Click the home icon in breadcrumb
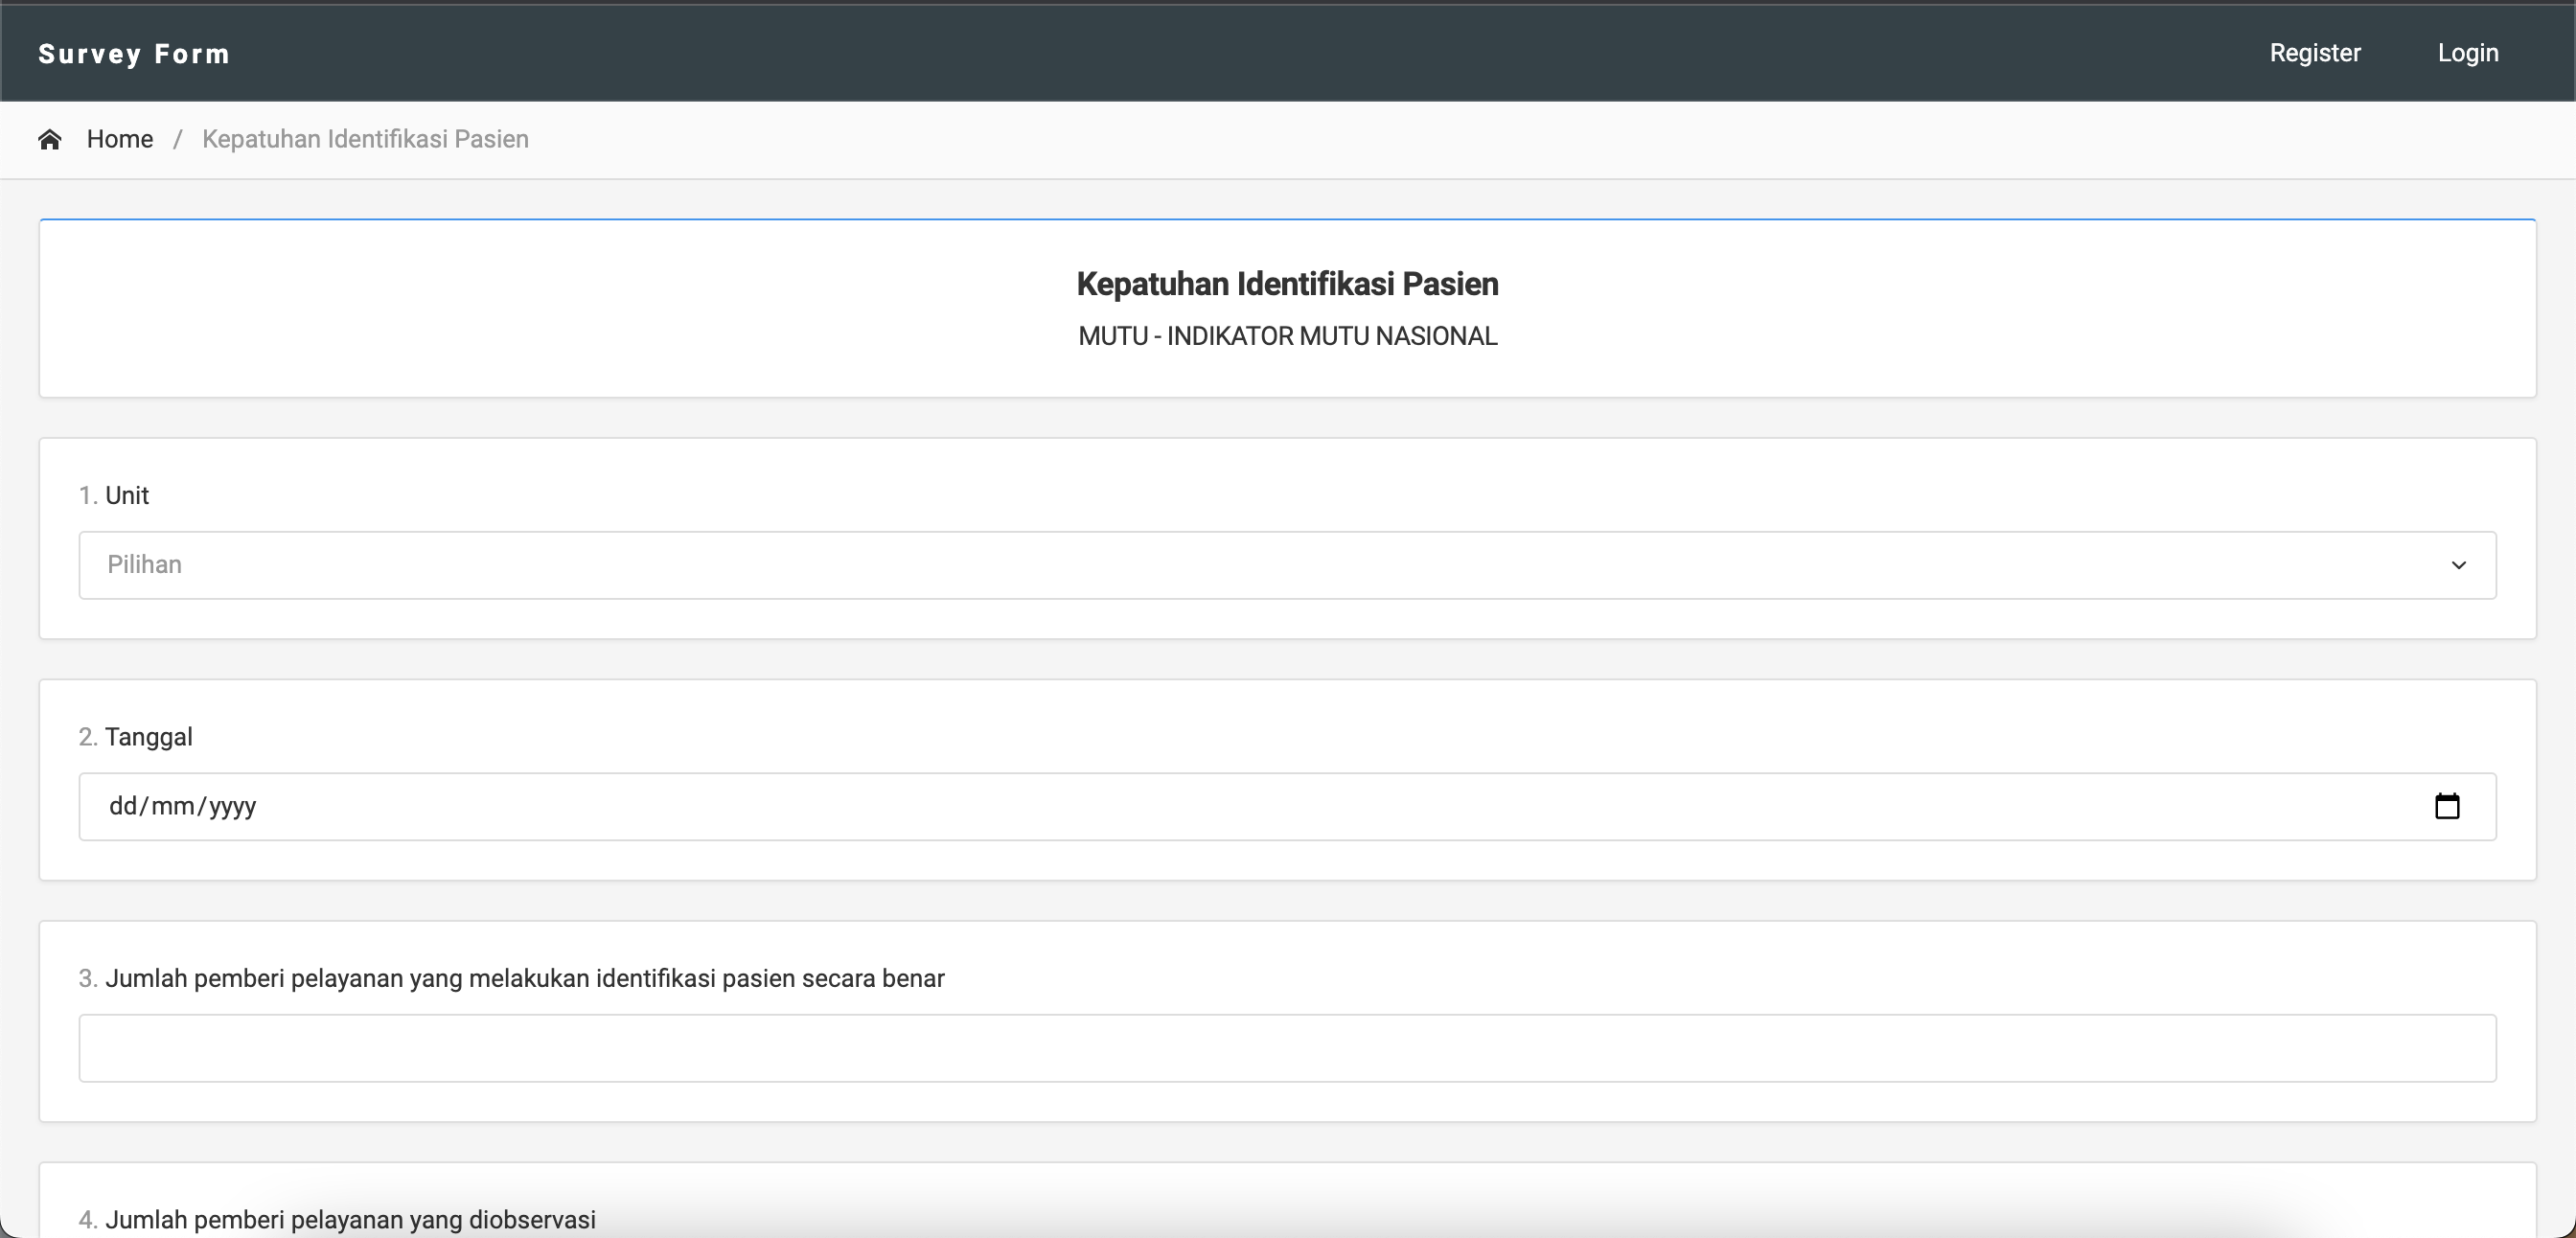Viewport: 2576px width, 1238px height. (x=50, y=140)
